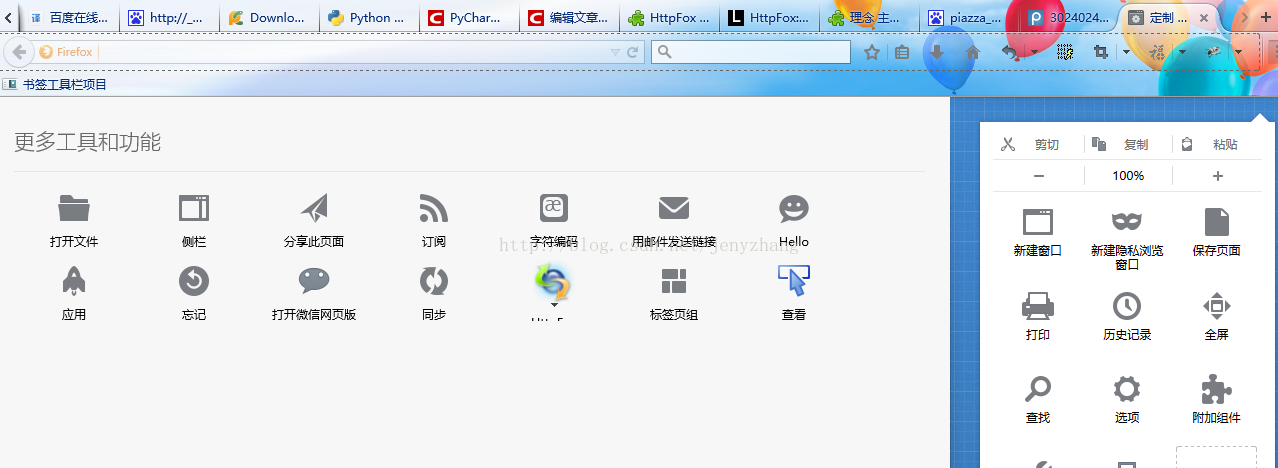Click the home icon in the toolbar
Image resolution: width=1278 pixels, height=468 pixels.
tap(972, 52)
